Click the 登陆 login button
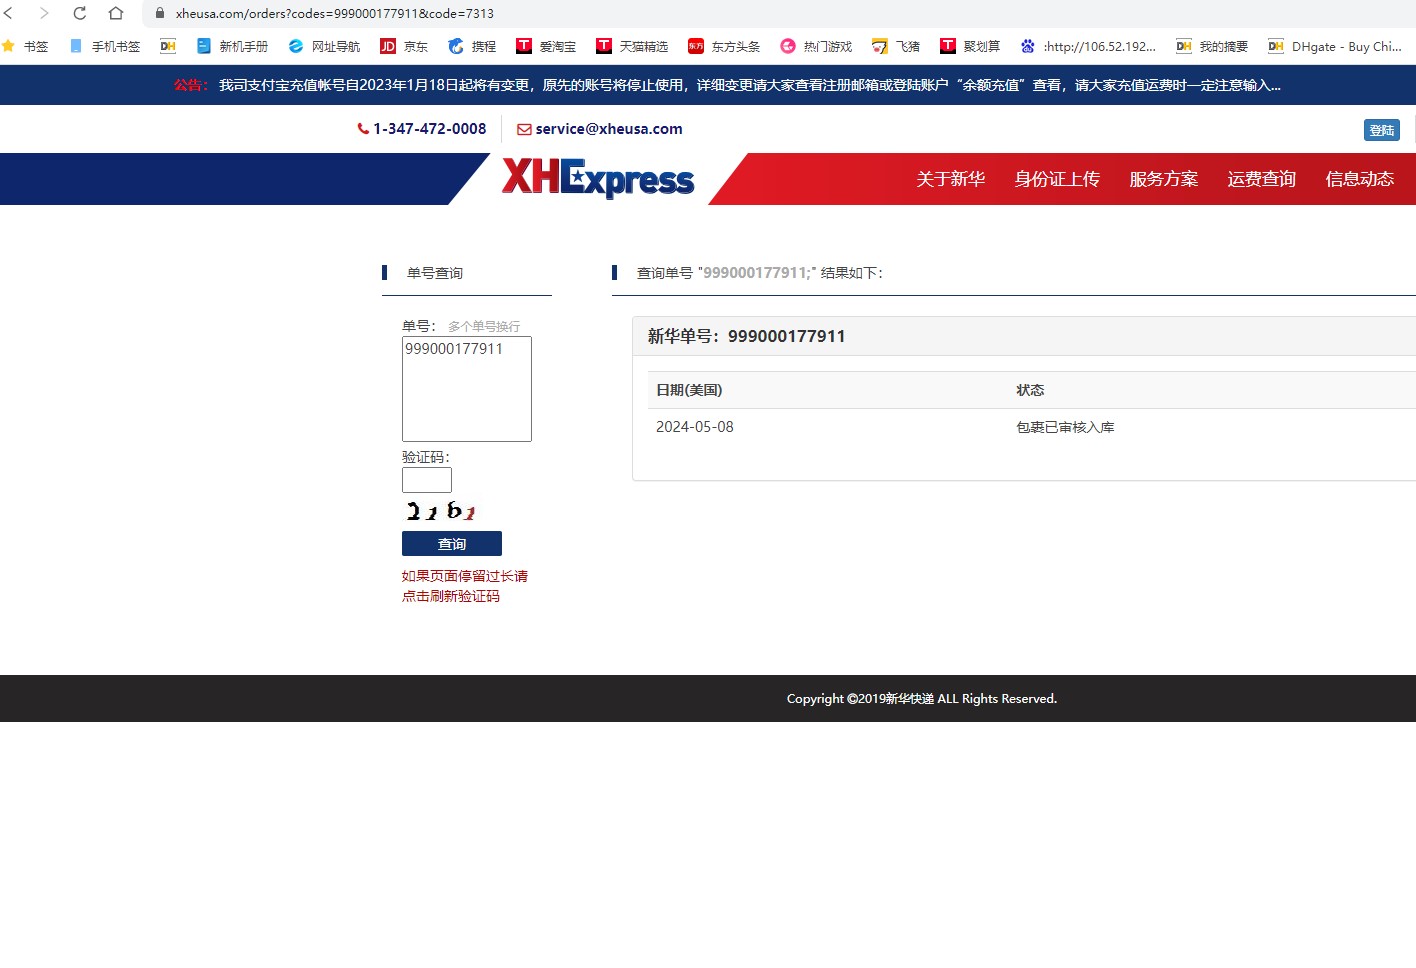Image resolution: width=1416 pixels, height=968 pixels. click(1381, 130)
